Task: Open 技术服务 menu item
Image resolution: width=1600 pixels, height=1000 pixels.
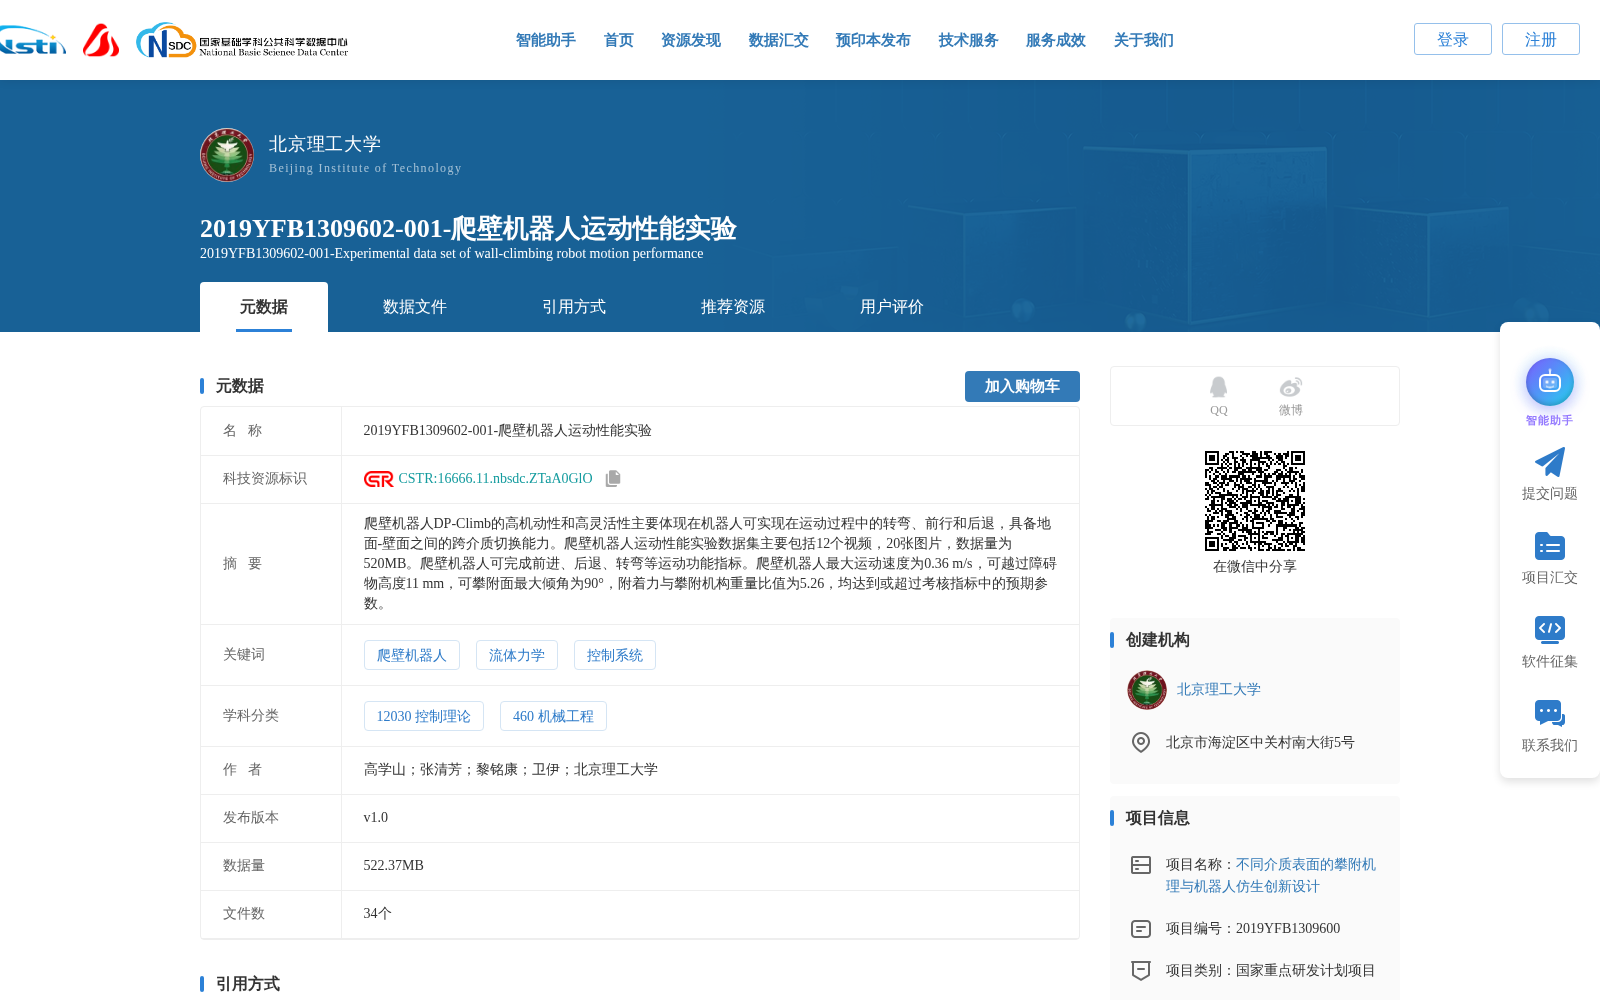Action: [x=969, y=40]
